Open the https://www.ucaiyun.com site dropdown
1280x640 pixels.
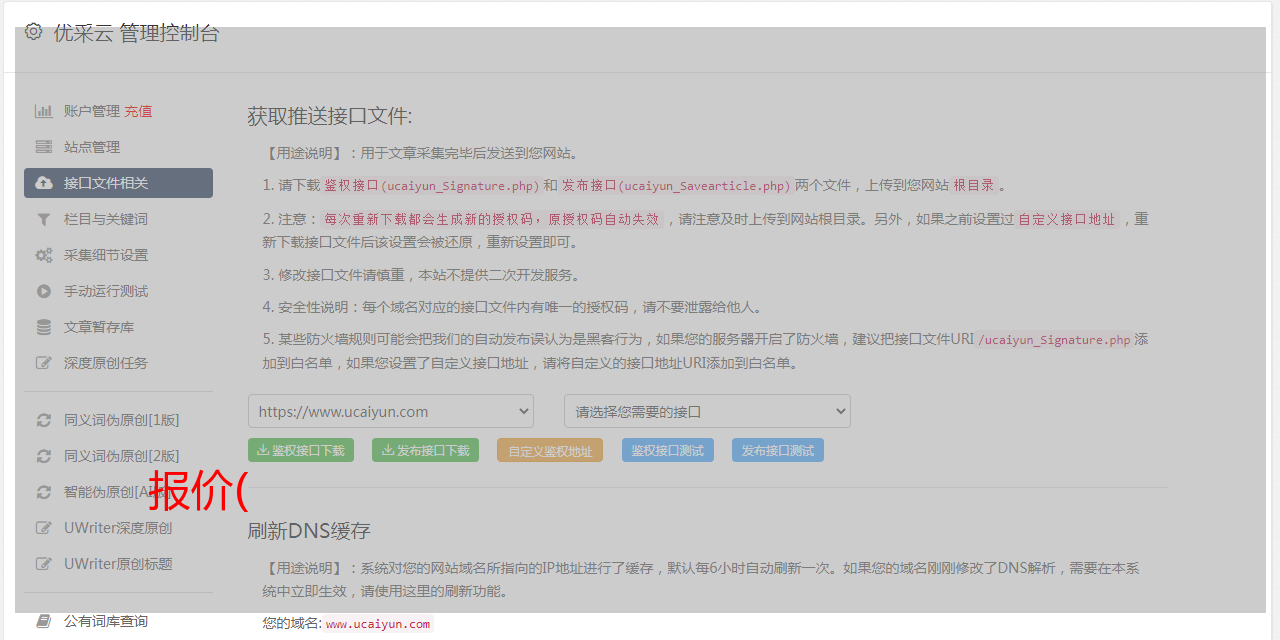tap(391, 411)
